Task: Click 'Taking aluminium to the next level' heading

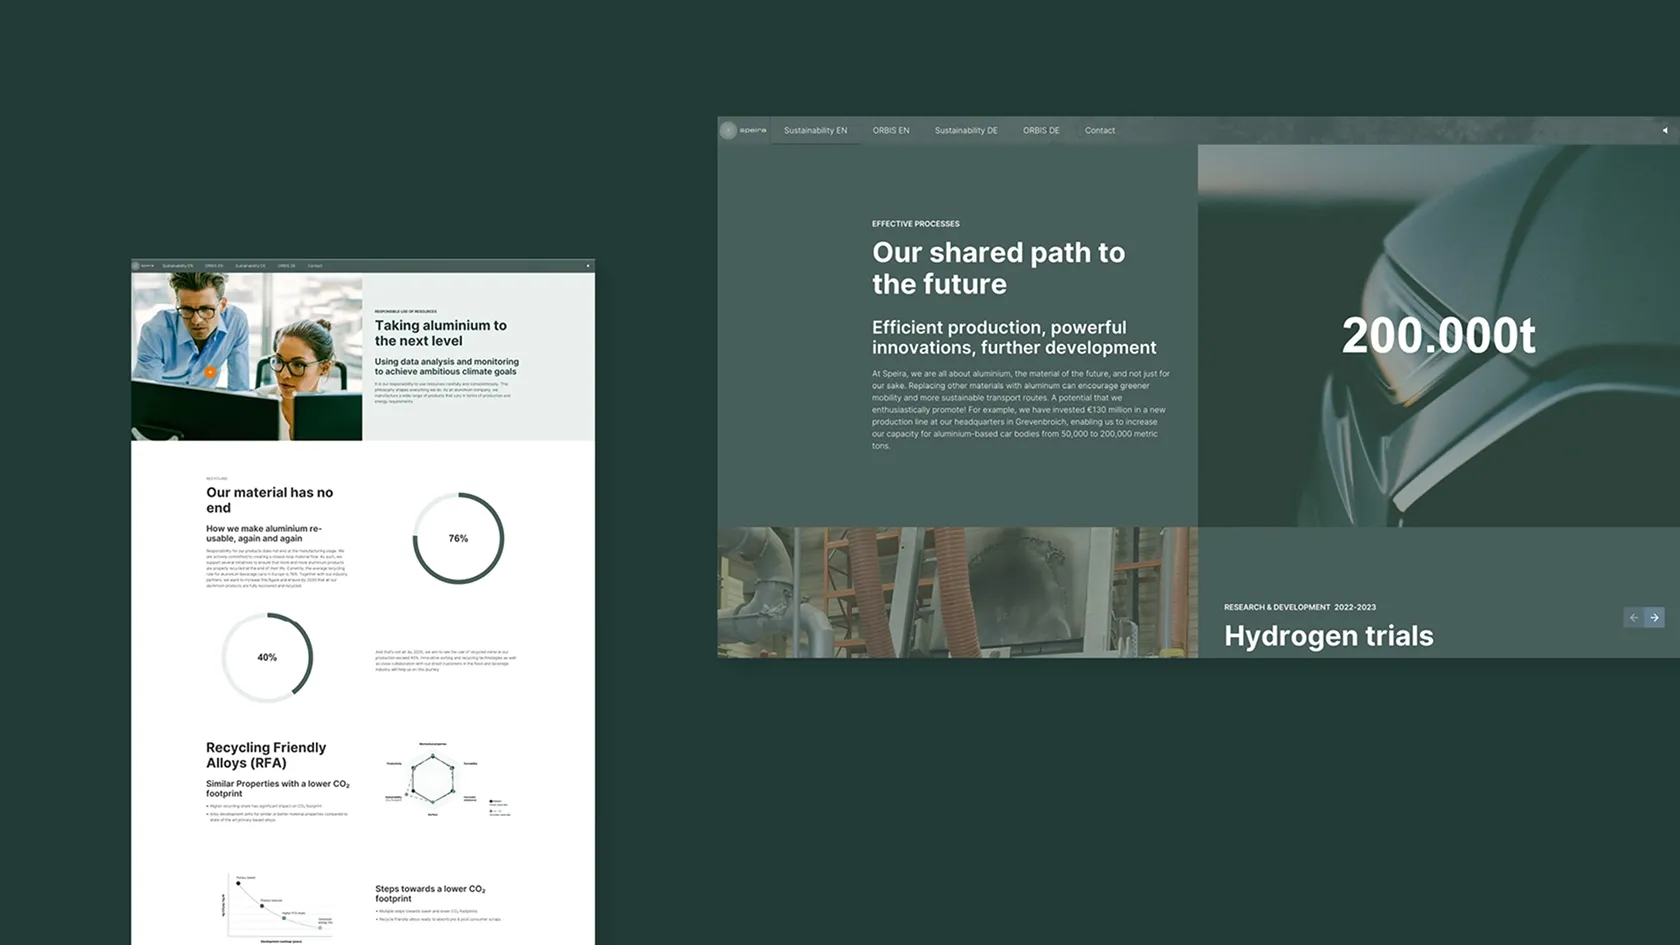Action: (x=441, y=333)
